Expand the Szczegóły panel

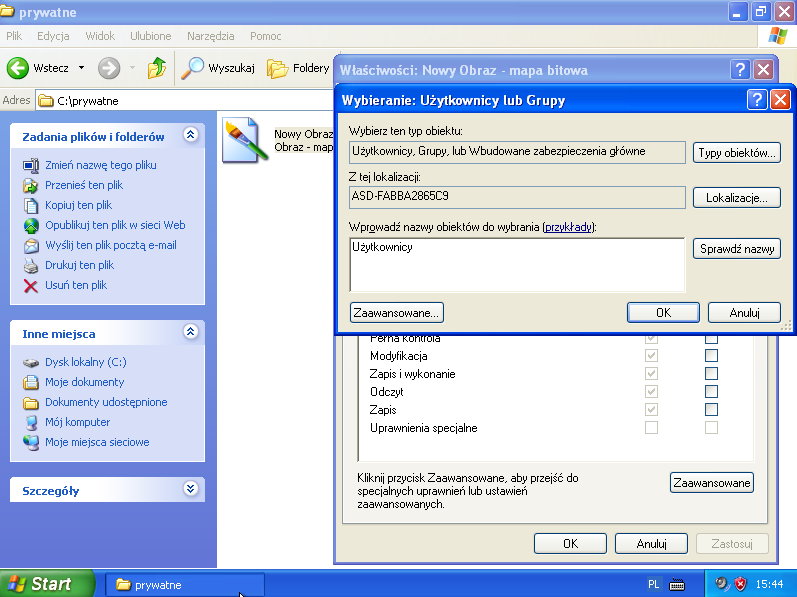pos(190,489)
